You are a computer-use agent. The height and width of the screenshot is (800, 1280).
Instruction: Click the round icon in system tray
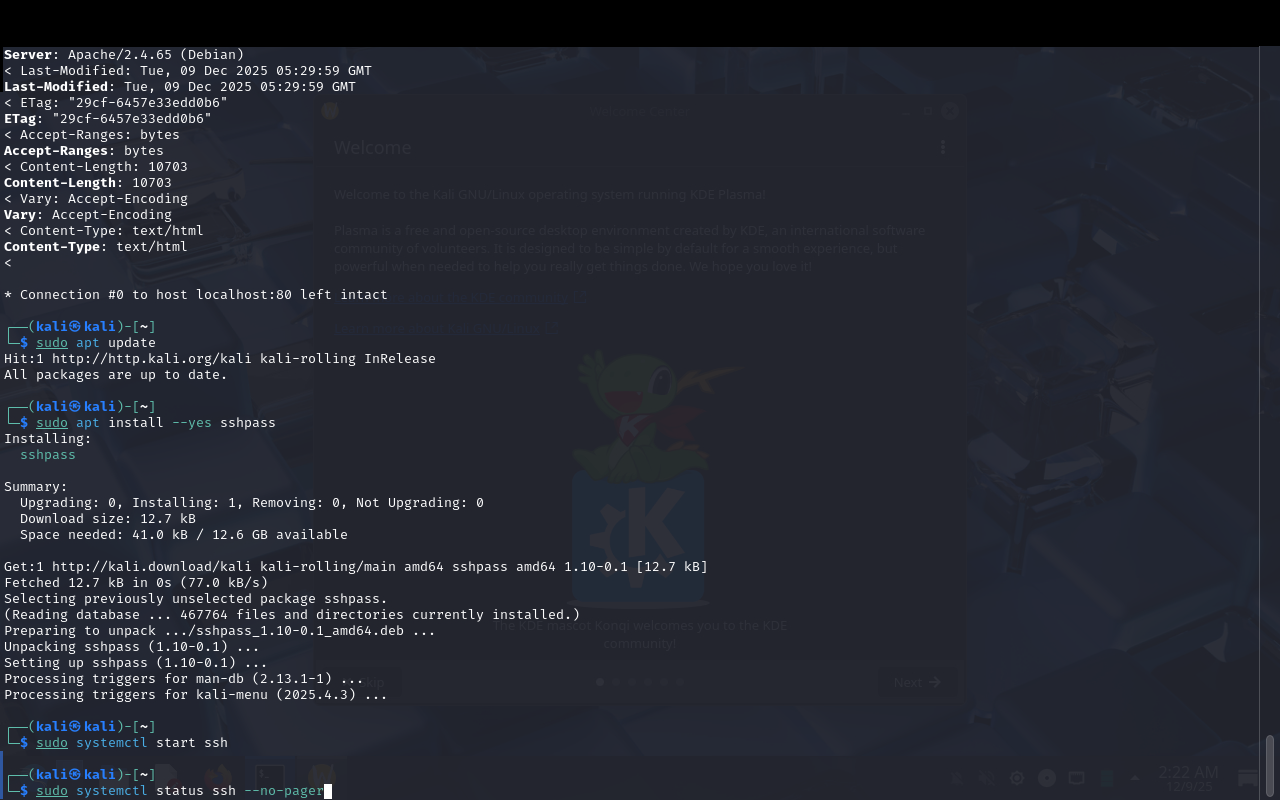(x=1047, y=778)
